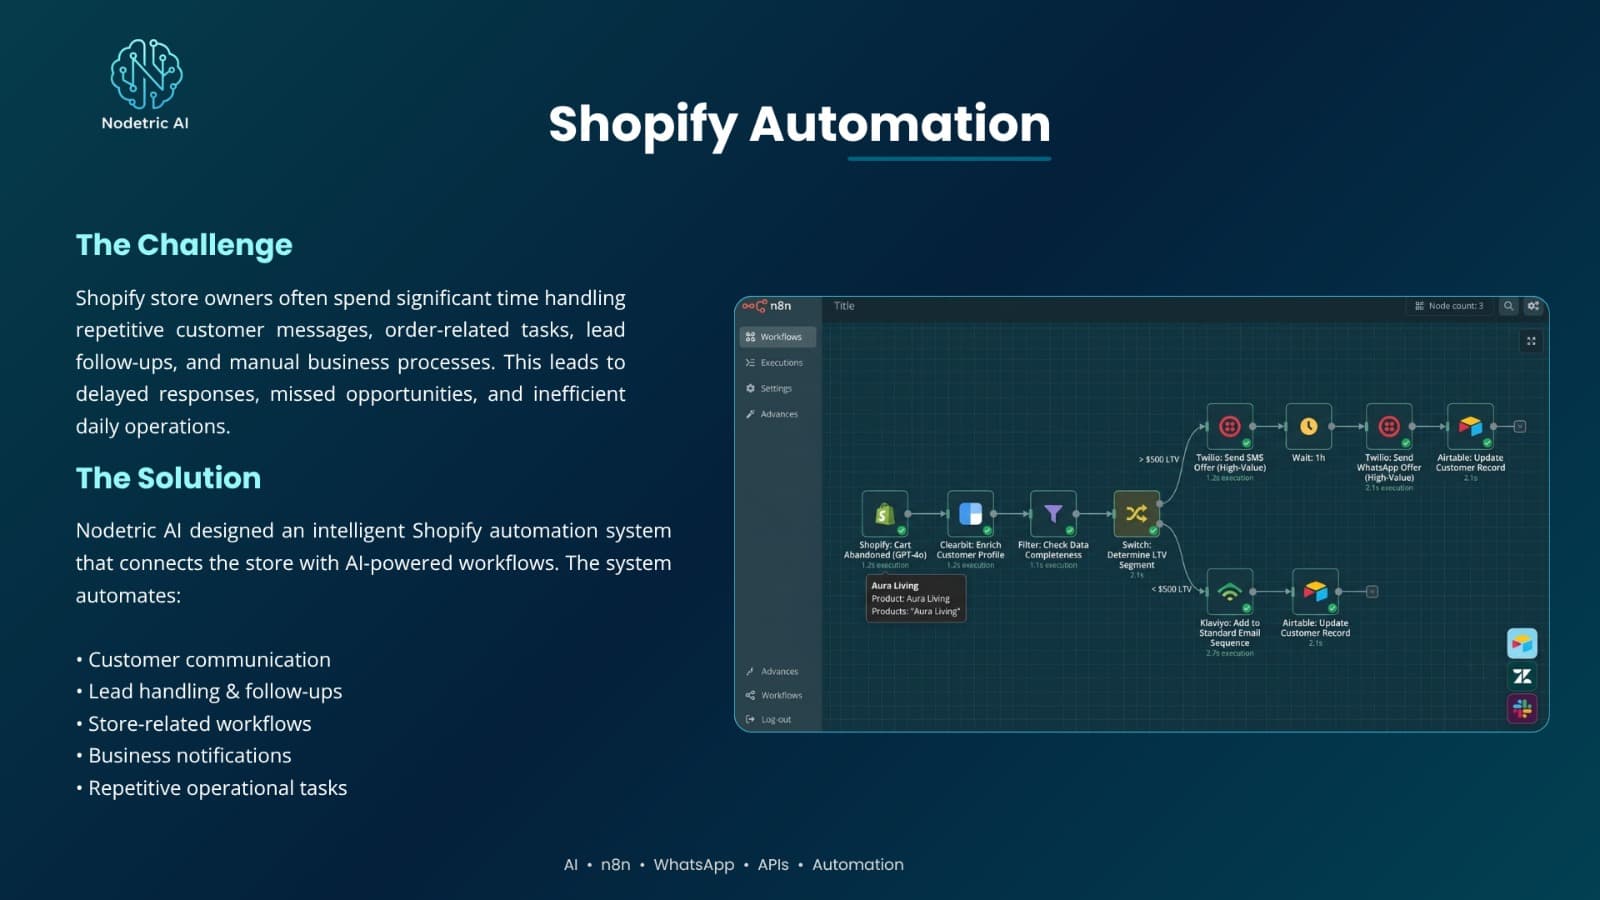Click "n8n" in the footer tag line

coord(615,865)
